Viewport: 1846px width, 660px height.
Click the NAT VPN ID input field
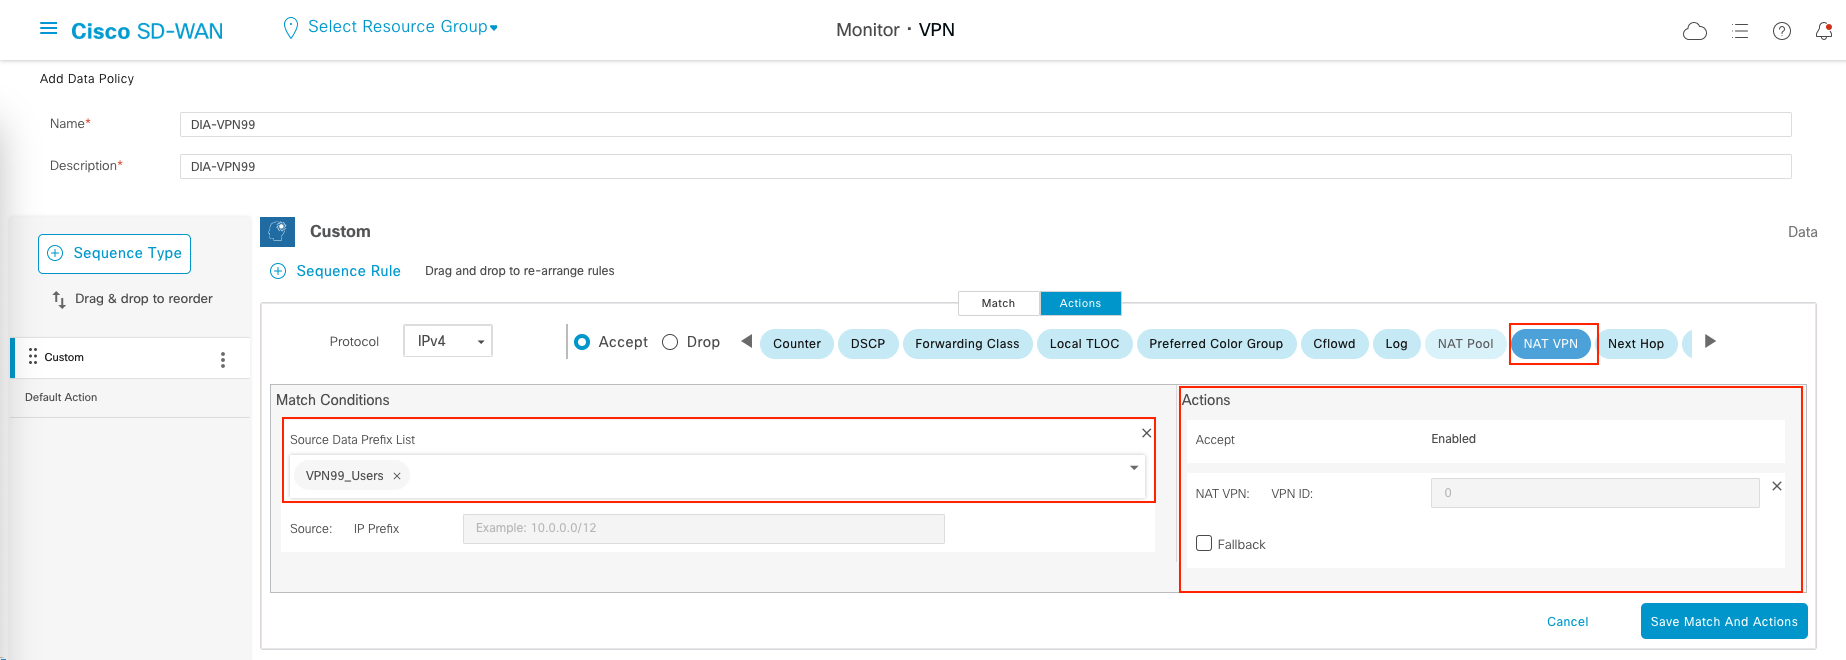[1594, 493]
